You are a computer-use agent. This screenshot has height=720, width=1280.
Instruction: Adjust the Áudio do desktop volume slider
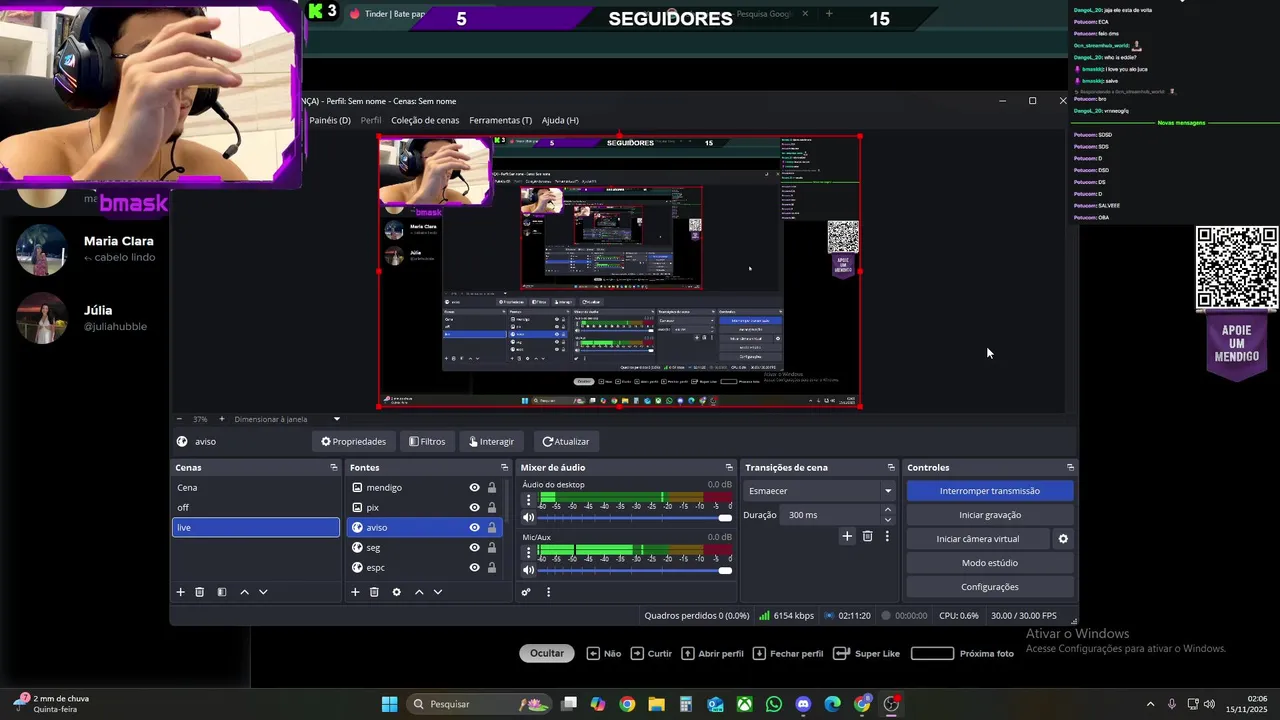(636, 518)
